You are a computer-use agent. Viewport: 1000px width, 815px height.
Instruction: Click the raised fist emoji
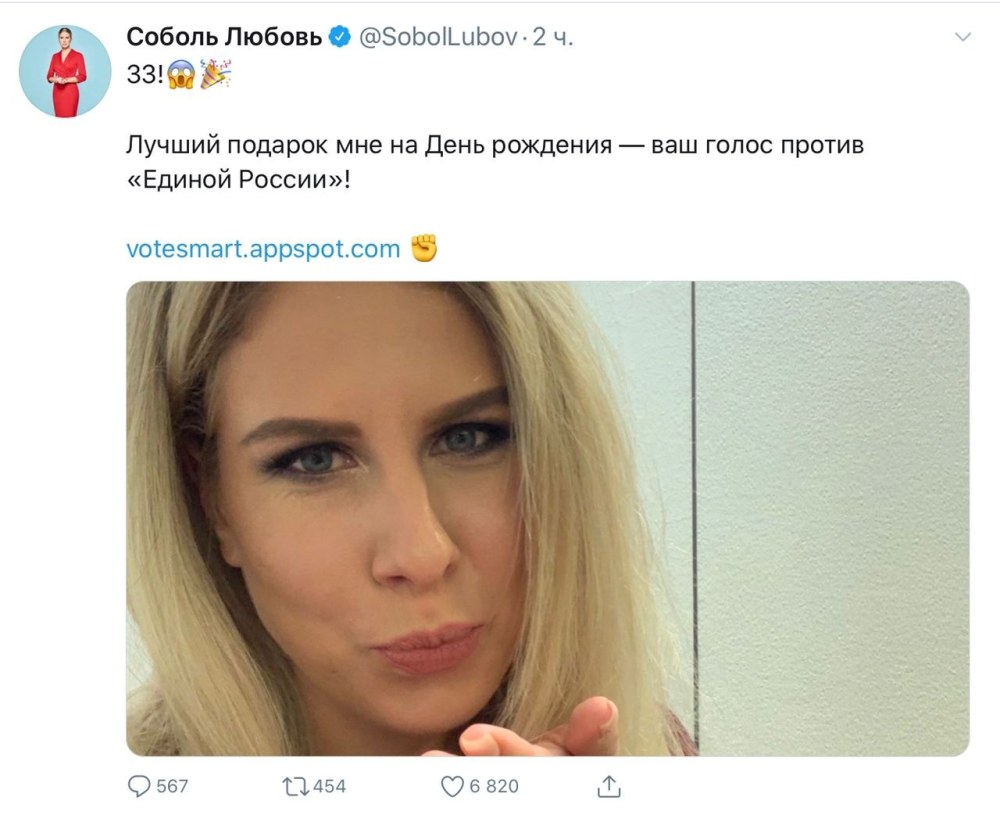[424, 248]
